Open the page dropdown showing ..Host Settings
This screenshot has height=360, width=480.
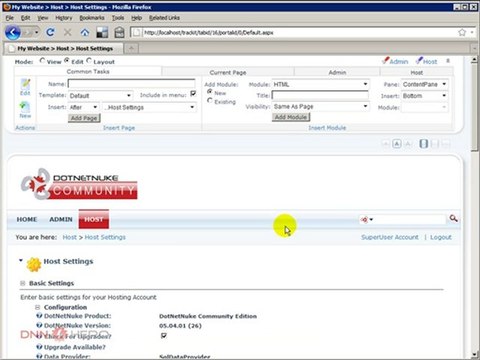[x=149, y=107]
